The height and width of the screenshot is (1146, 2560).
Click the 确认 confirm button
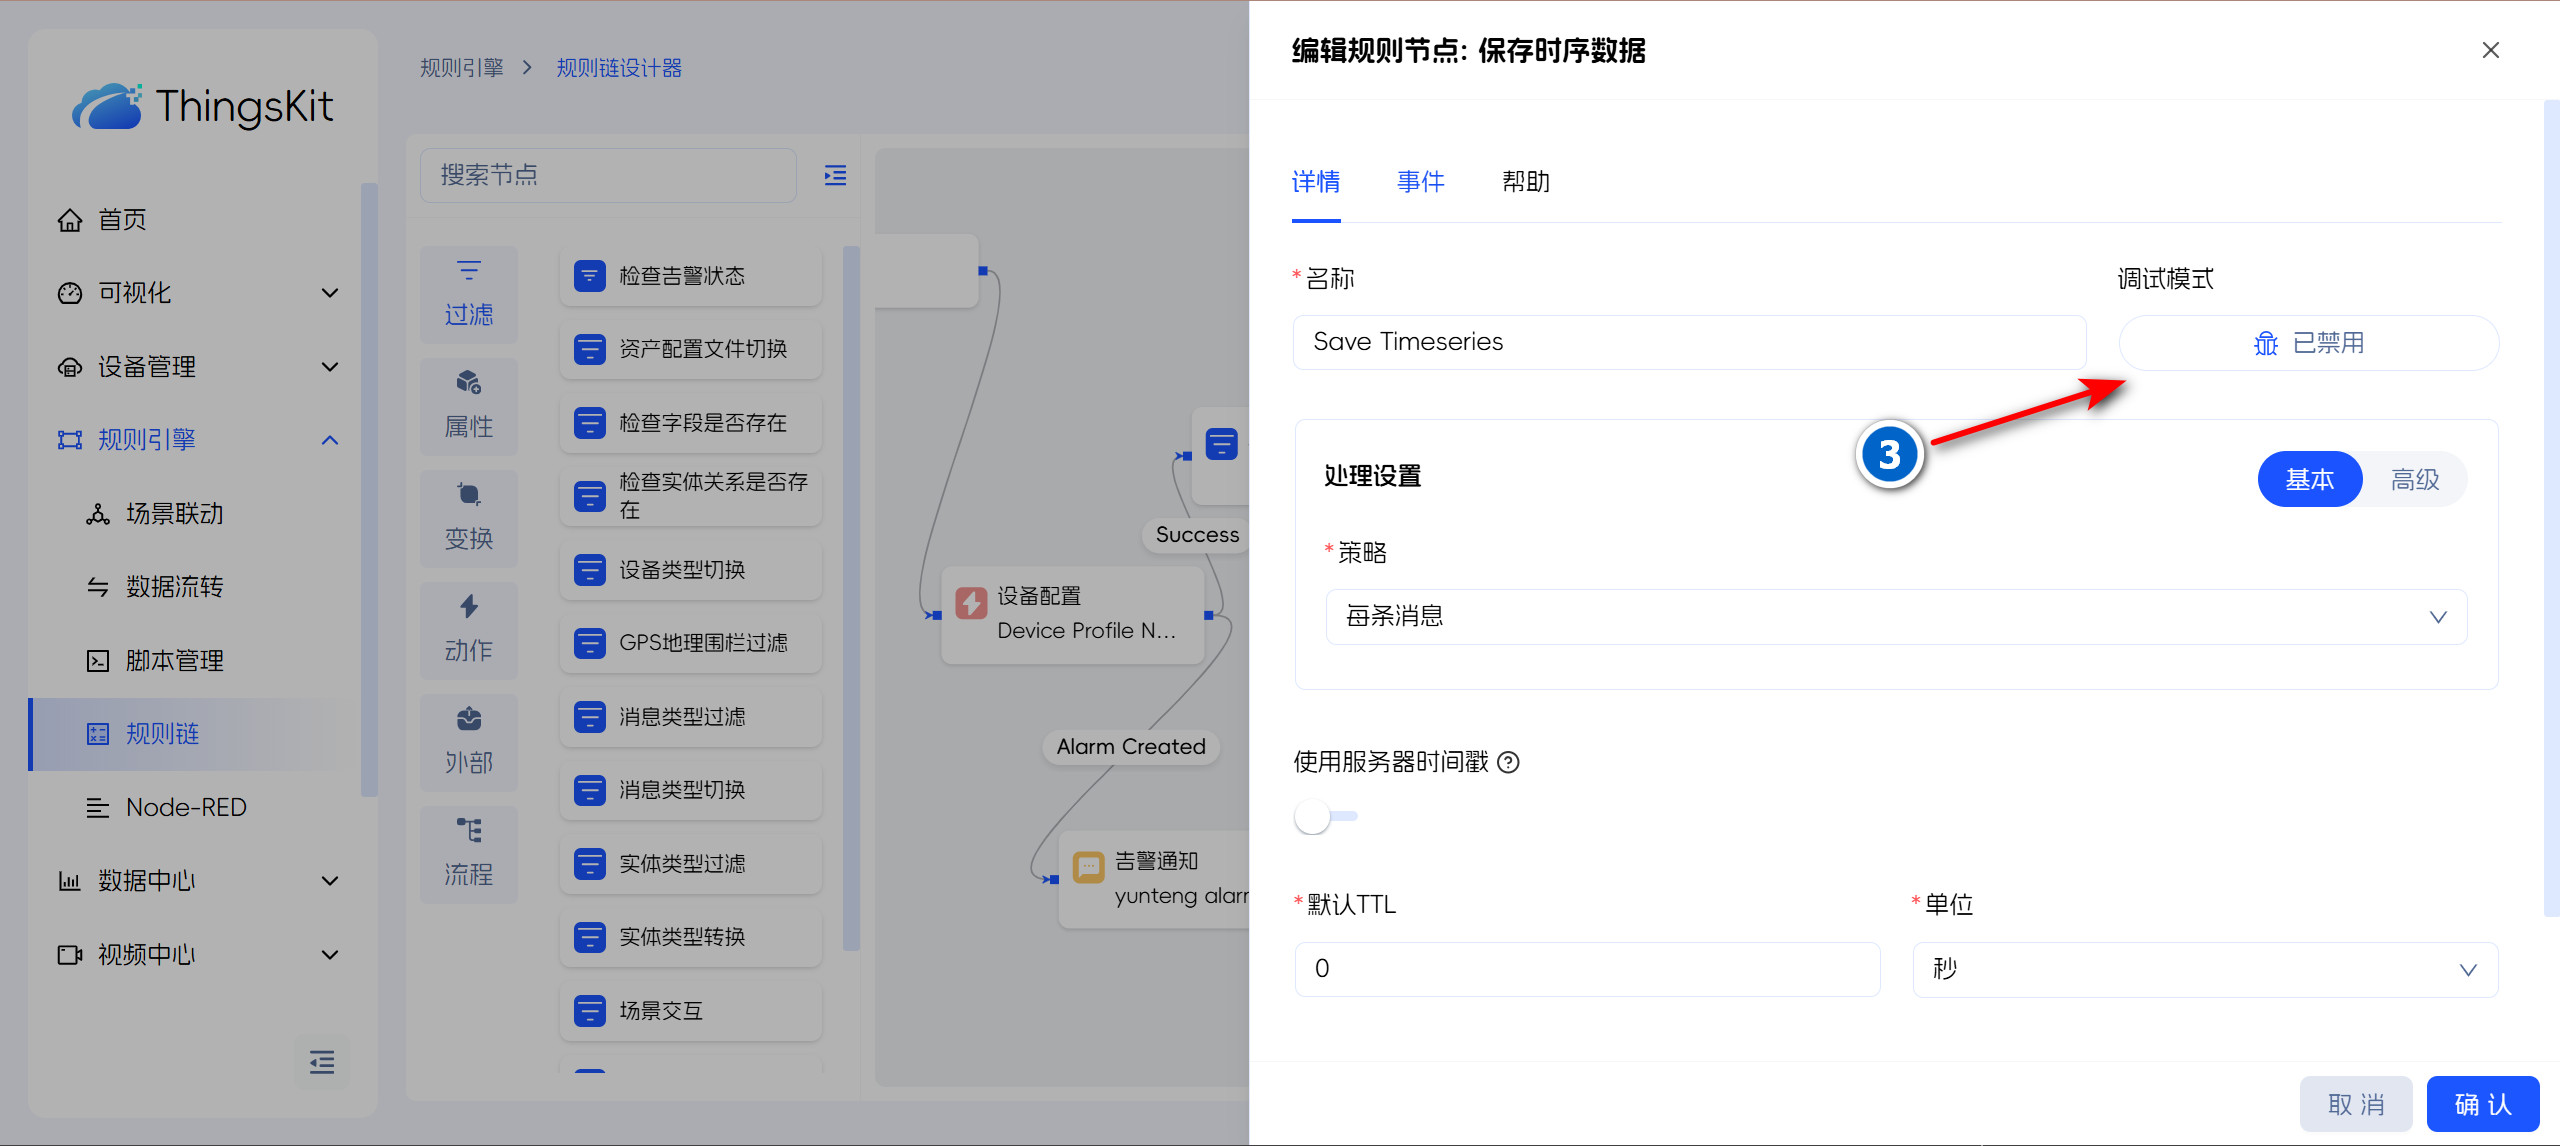2482,1104
